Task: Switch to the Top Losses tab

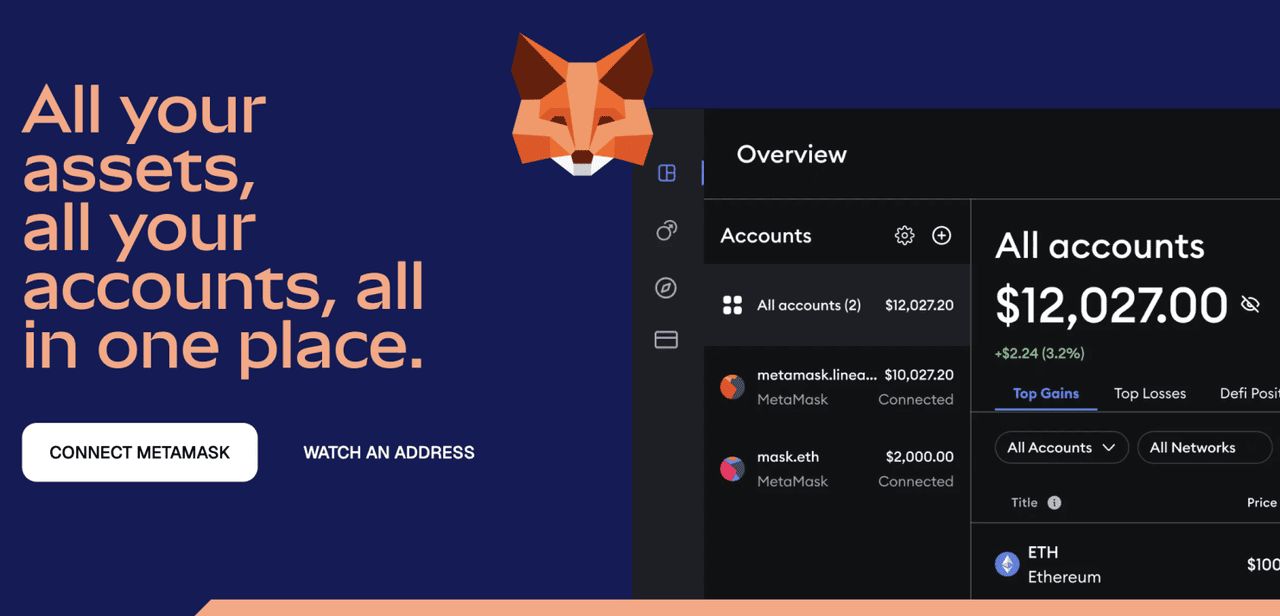Action: 1150,393
